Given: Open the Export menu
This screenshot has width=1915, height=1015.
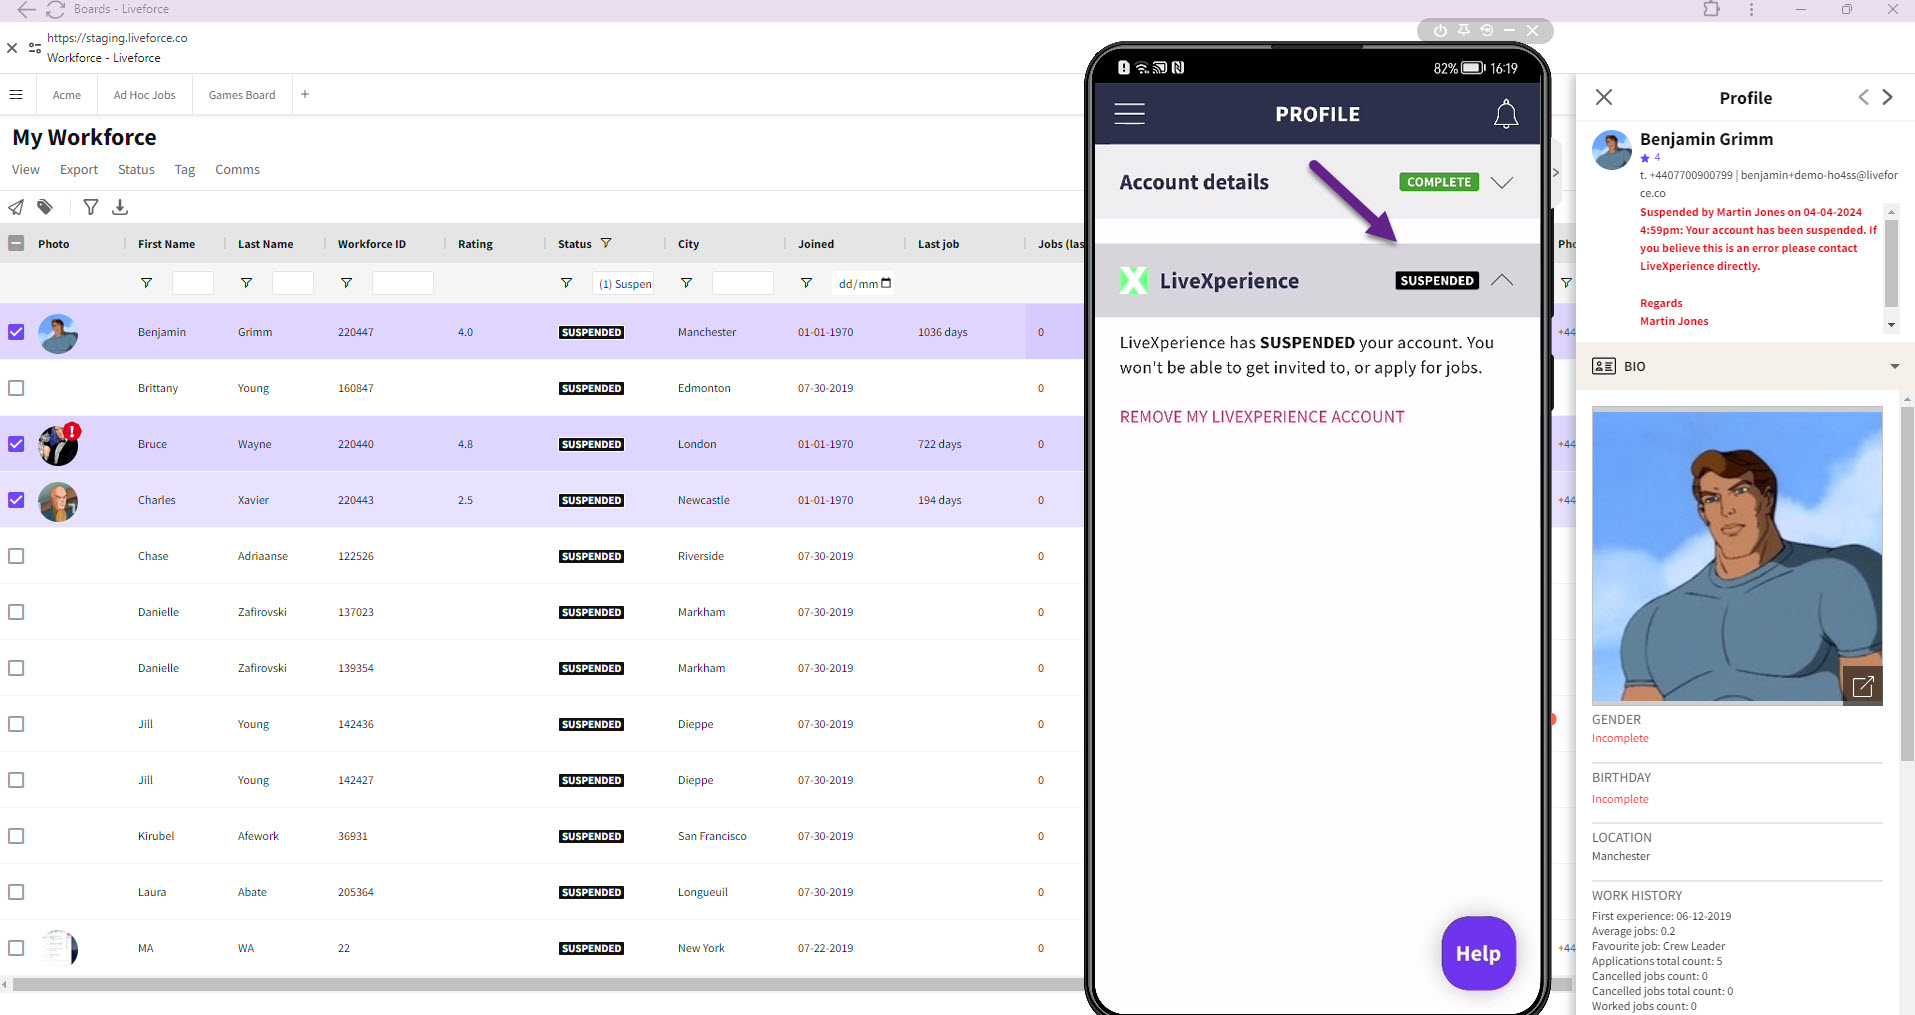Looking at the screenshot, I should click(x=78, y=170).
